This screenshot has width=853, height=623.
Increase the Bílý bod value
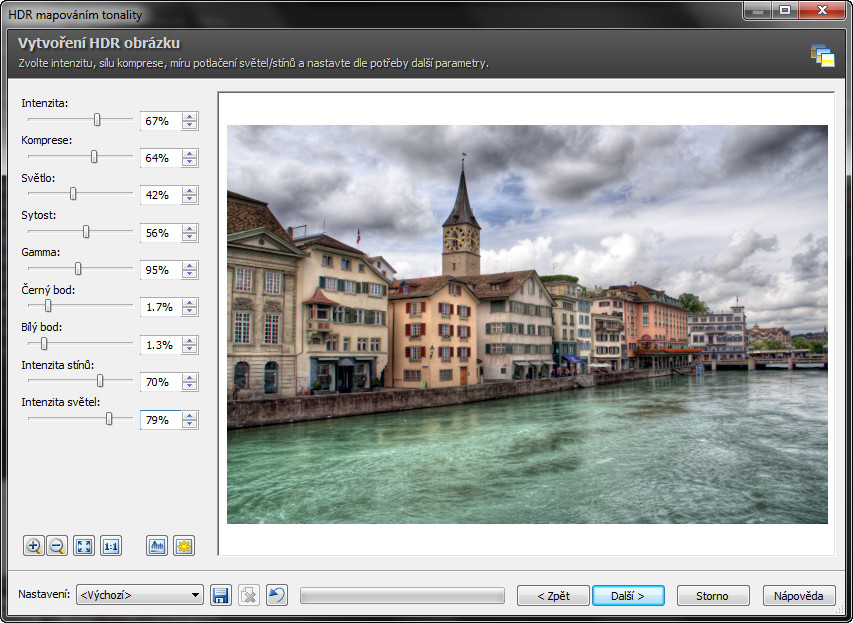pyautogui.click(x=190, y=341)
